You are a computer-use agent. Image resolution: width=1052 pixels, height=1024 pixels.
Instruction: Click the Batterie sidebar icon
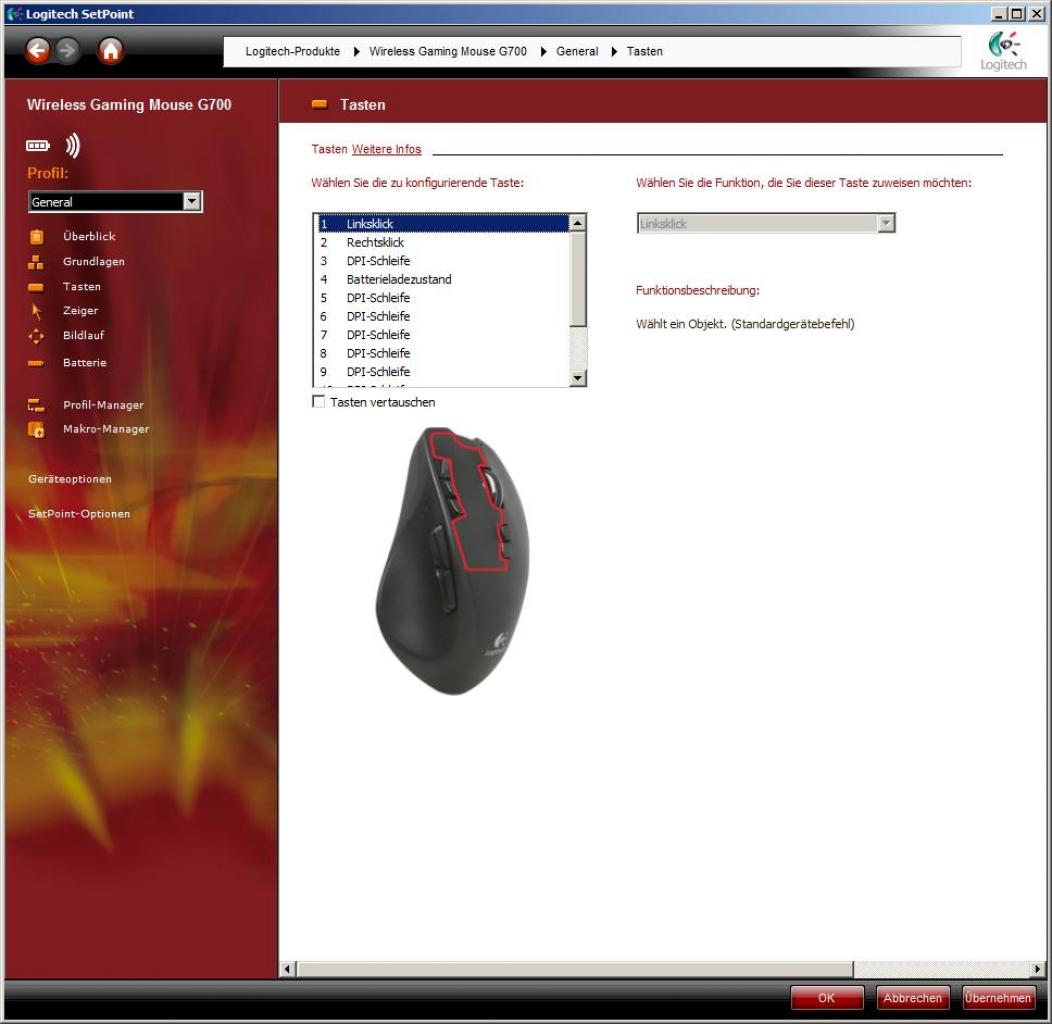tap(36, 363)
